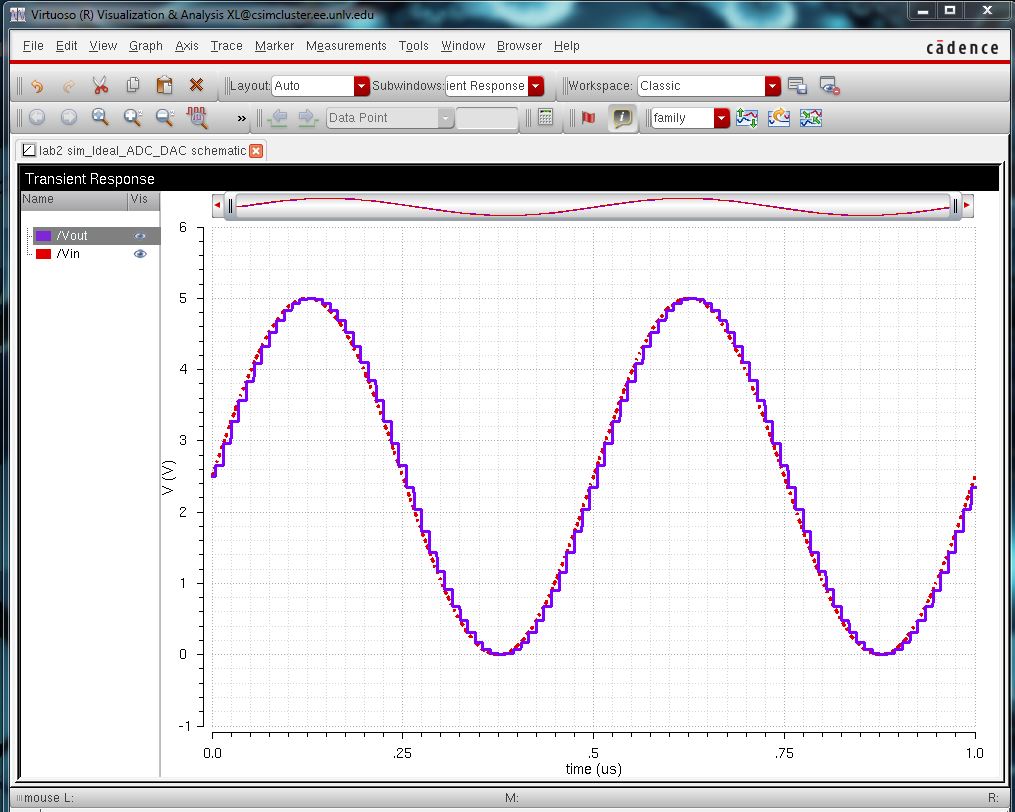
Task: Click the Zoom Out magnifier icon
Action: 165,118
